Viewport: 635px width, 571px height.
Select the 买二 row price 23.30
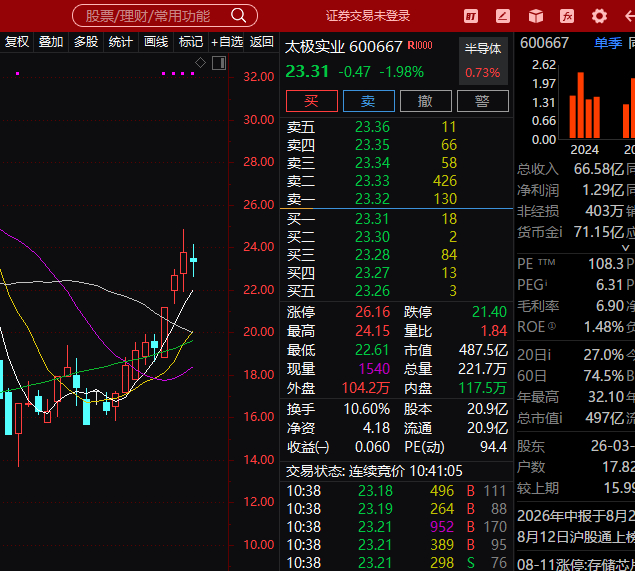tap(372, 237)
